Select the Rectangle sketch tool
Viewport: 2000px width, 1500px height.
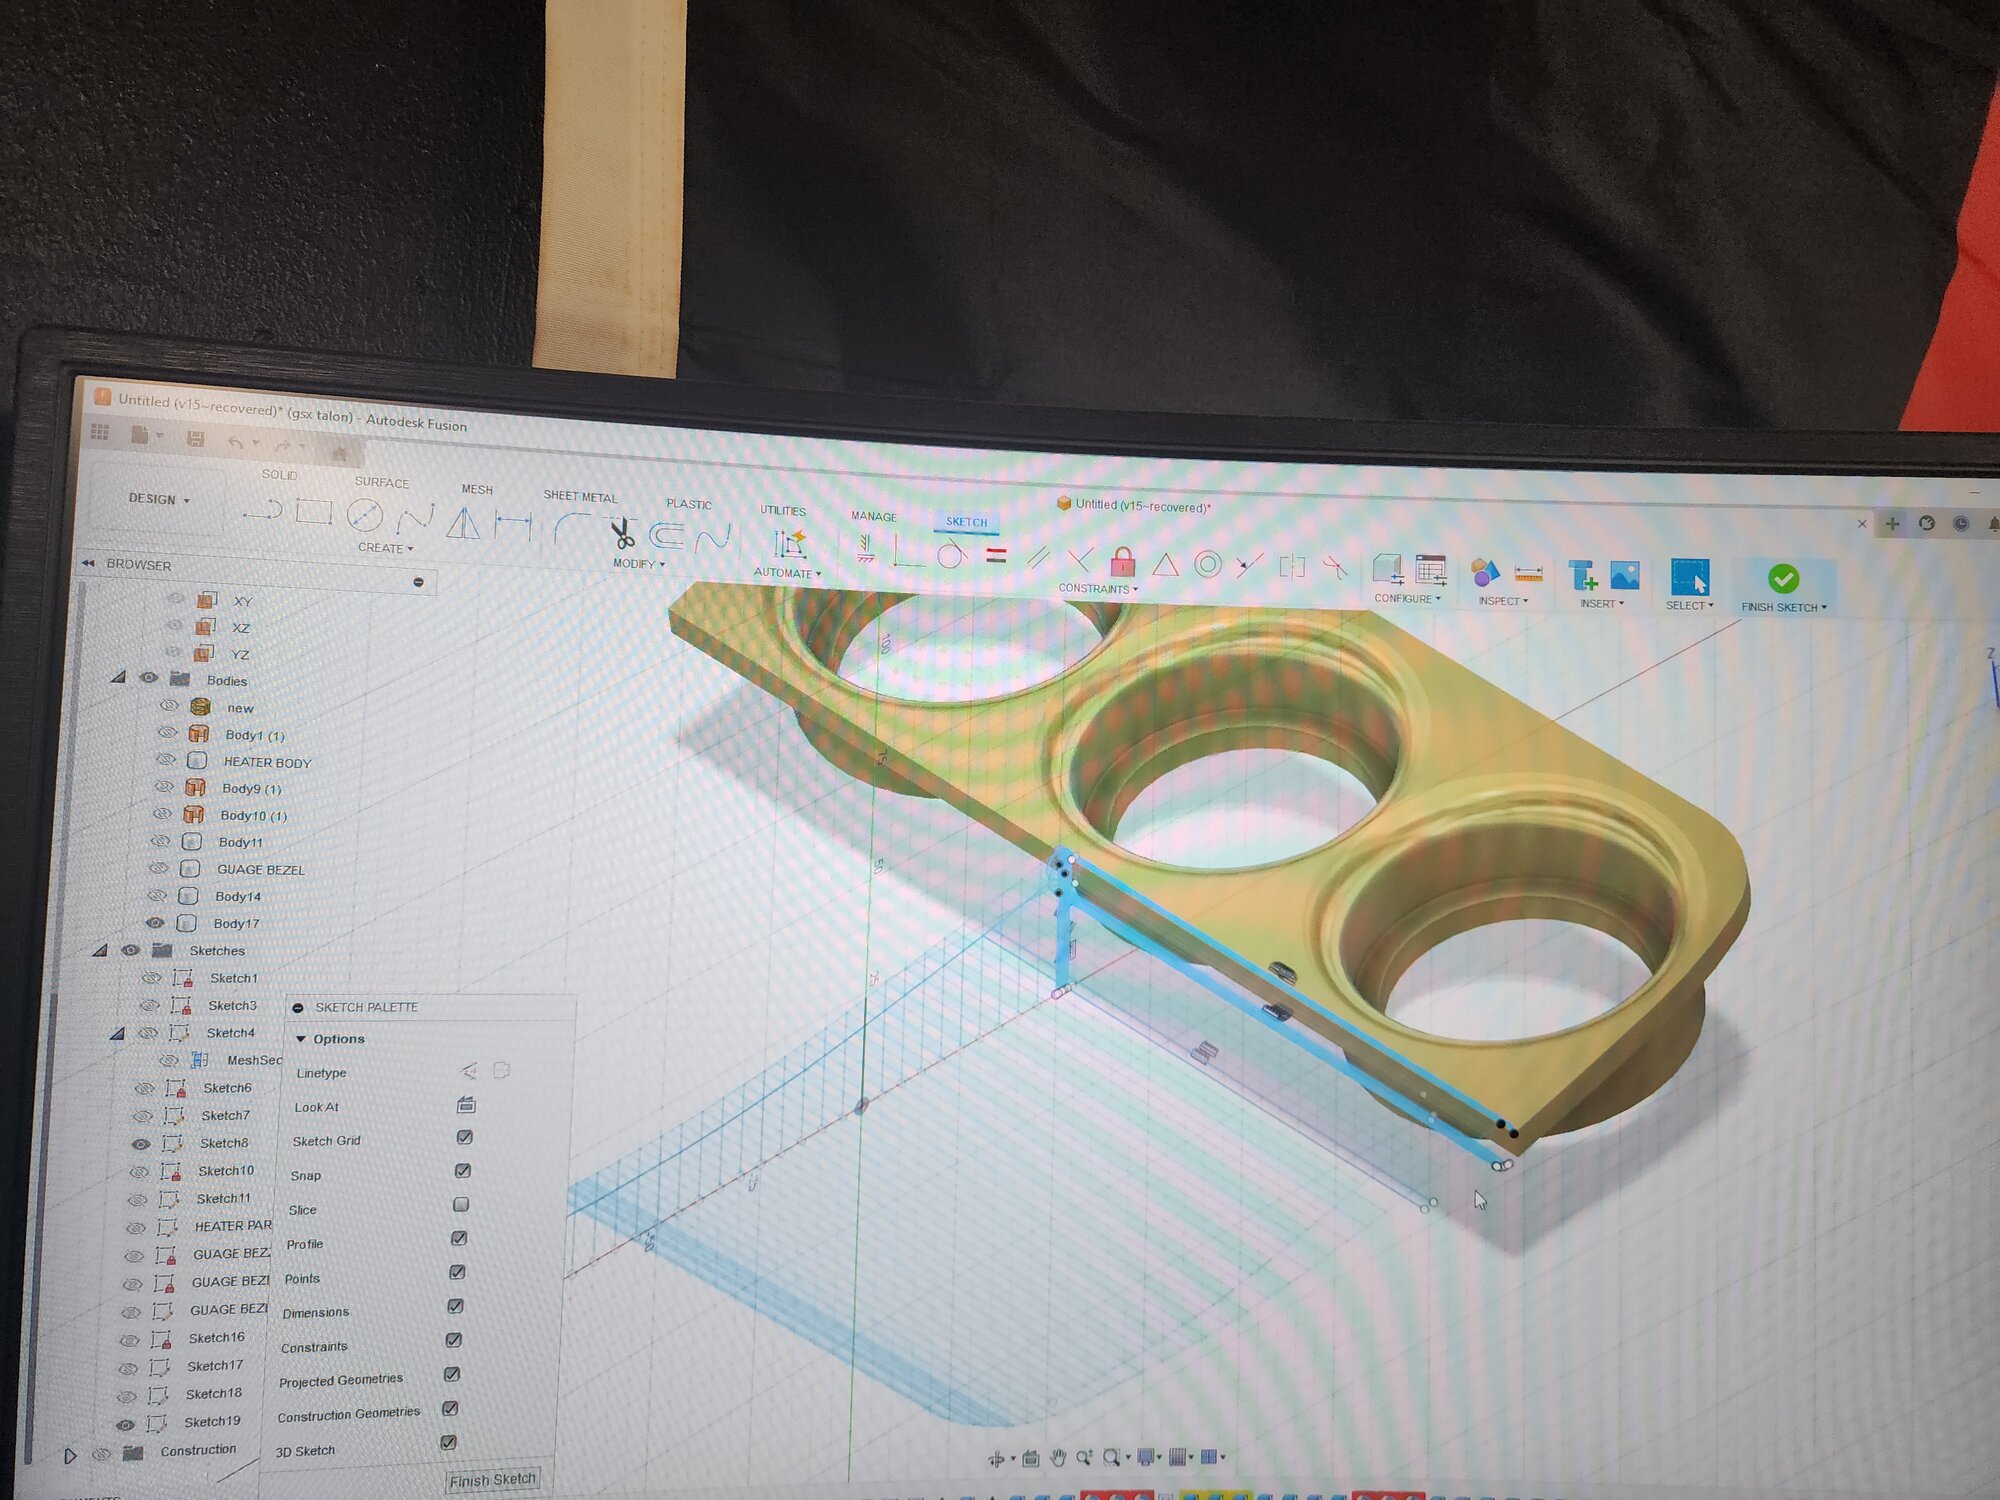[314, 513]
